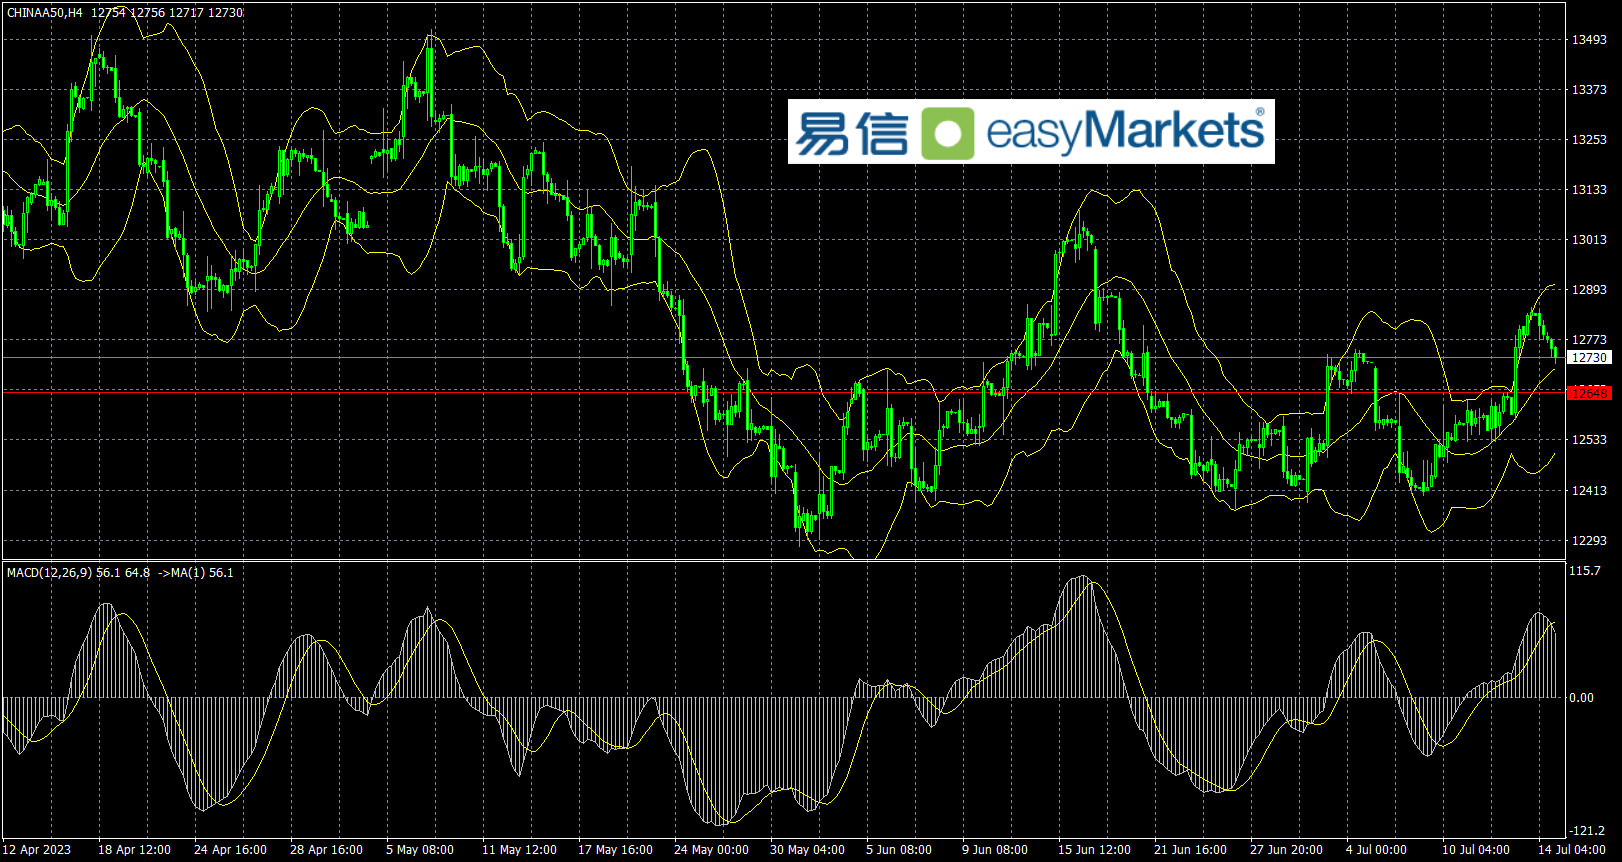Click the MACD(12,26,9) indicator label
The height and width of the screenshot is (862, 1622).
point(49,573)
